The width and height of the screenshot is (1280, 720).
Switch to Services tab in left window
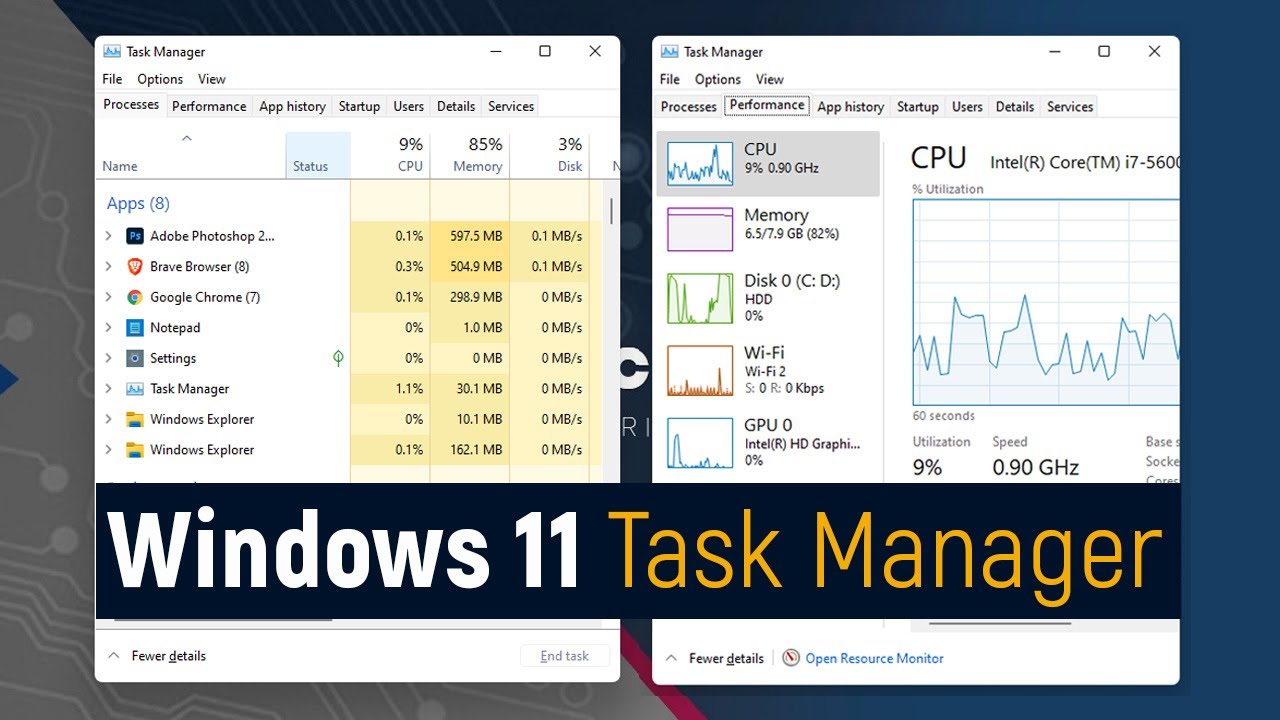pyautogui.click(x=511, y=106)
